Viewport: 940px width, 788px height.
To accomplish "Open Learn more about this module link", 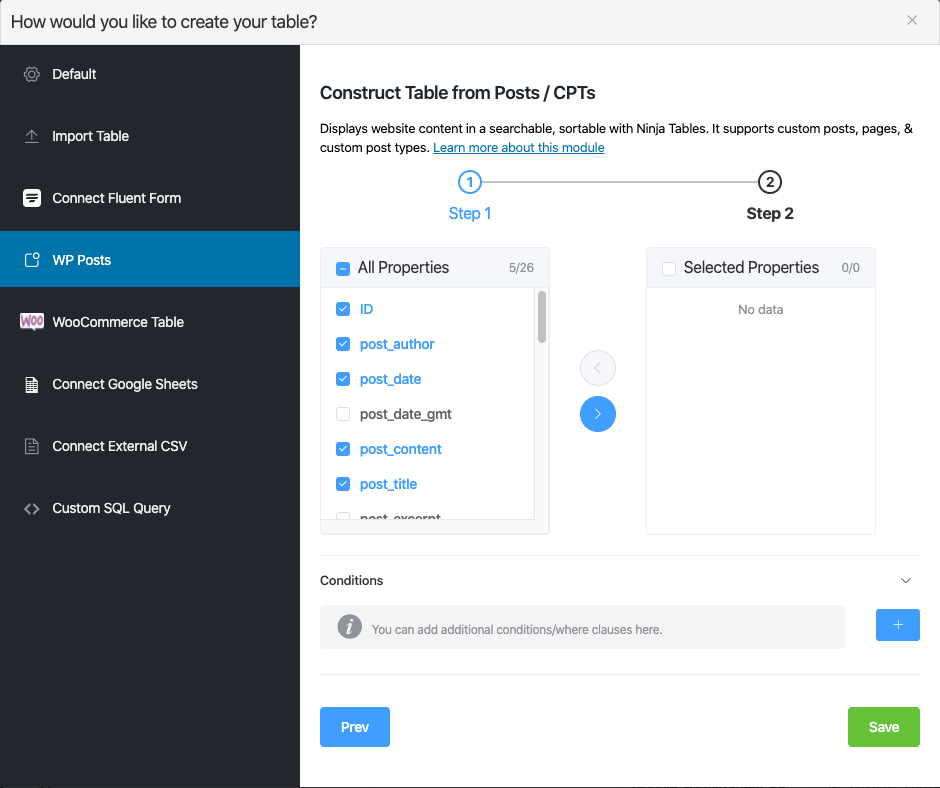I will (x=518, y=148).
